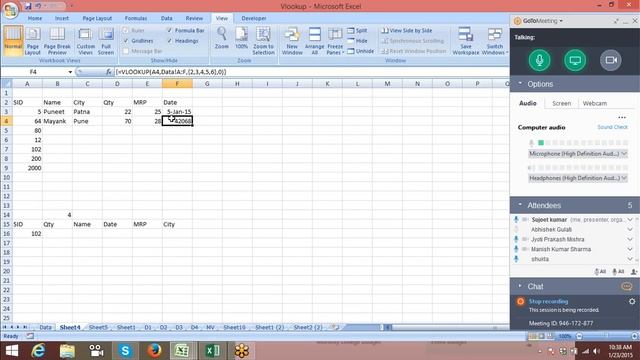Open recording settings gear icon
Image resolution: width=640 pixels, height=360 pixels.
[632, 302]
